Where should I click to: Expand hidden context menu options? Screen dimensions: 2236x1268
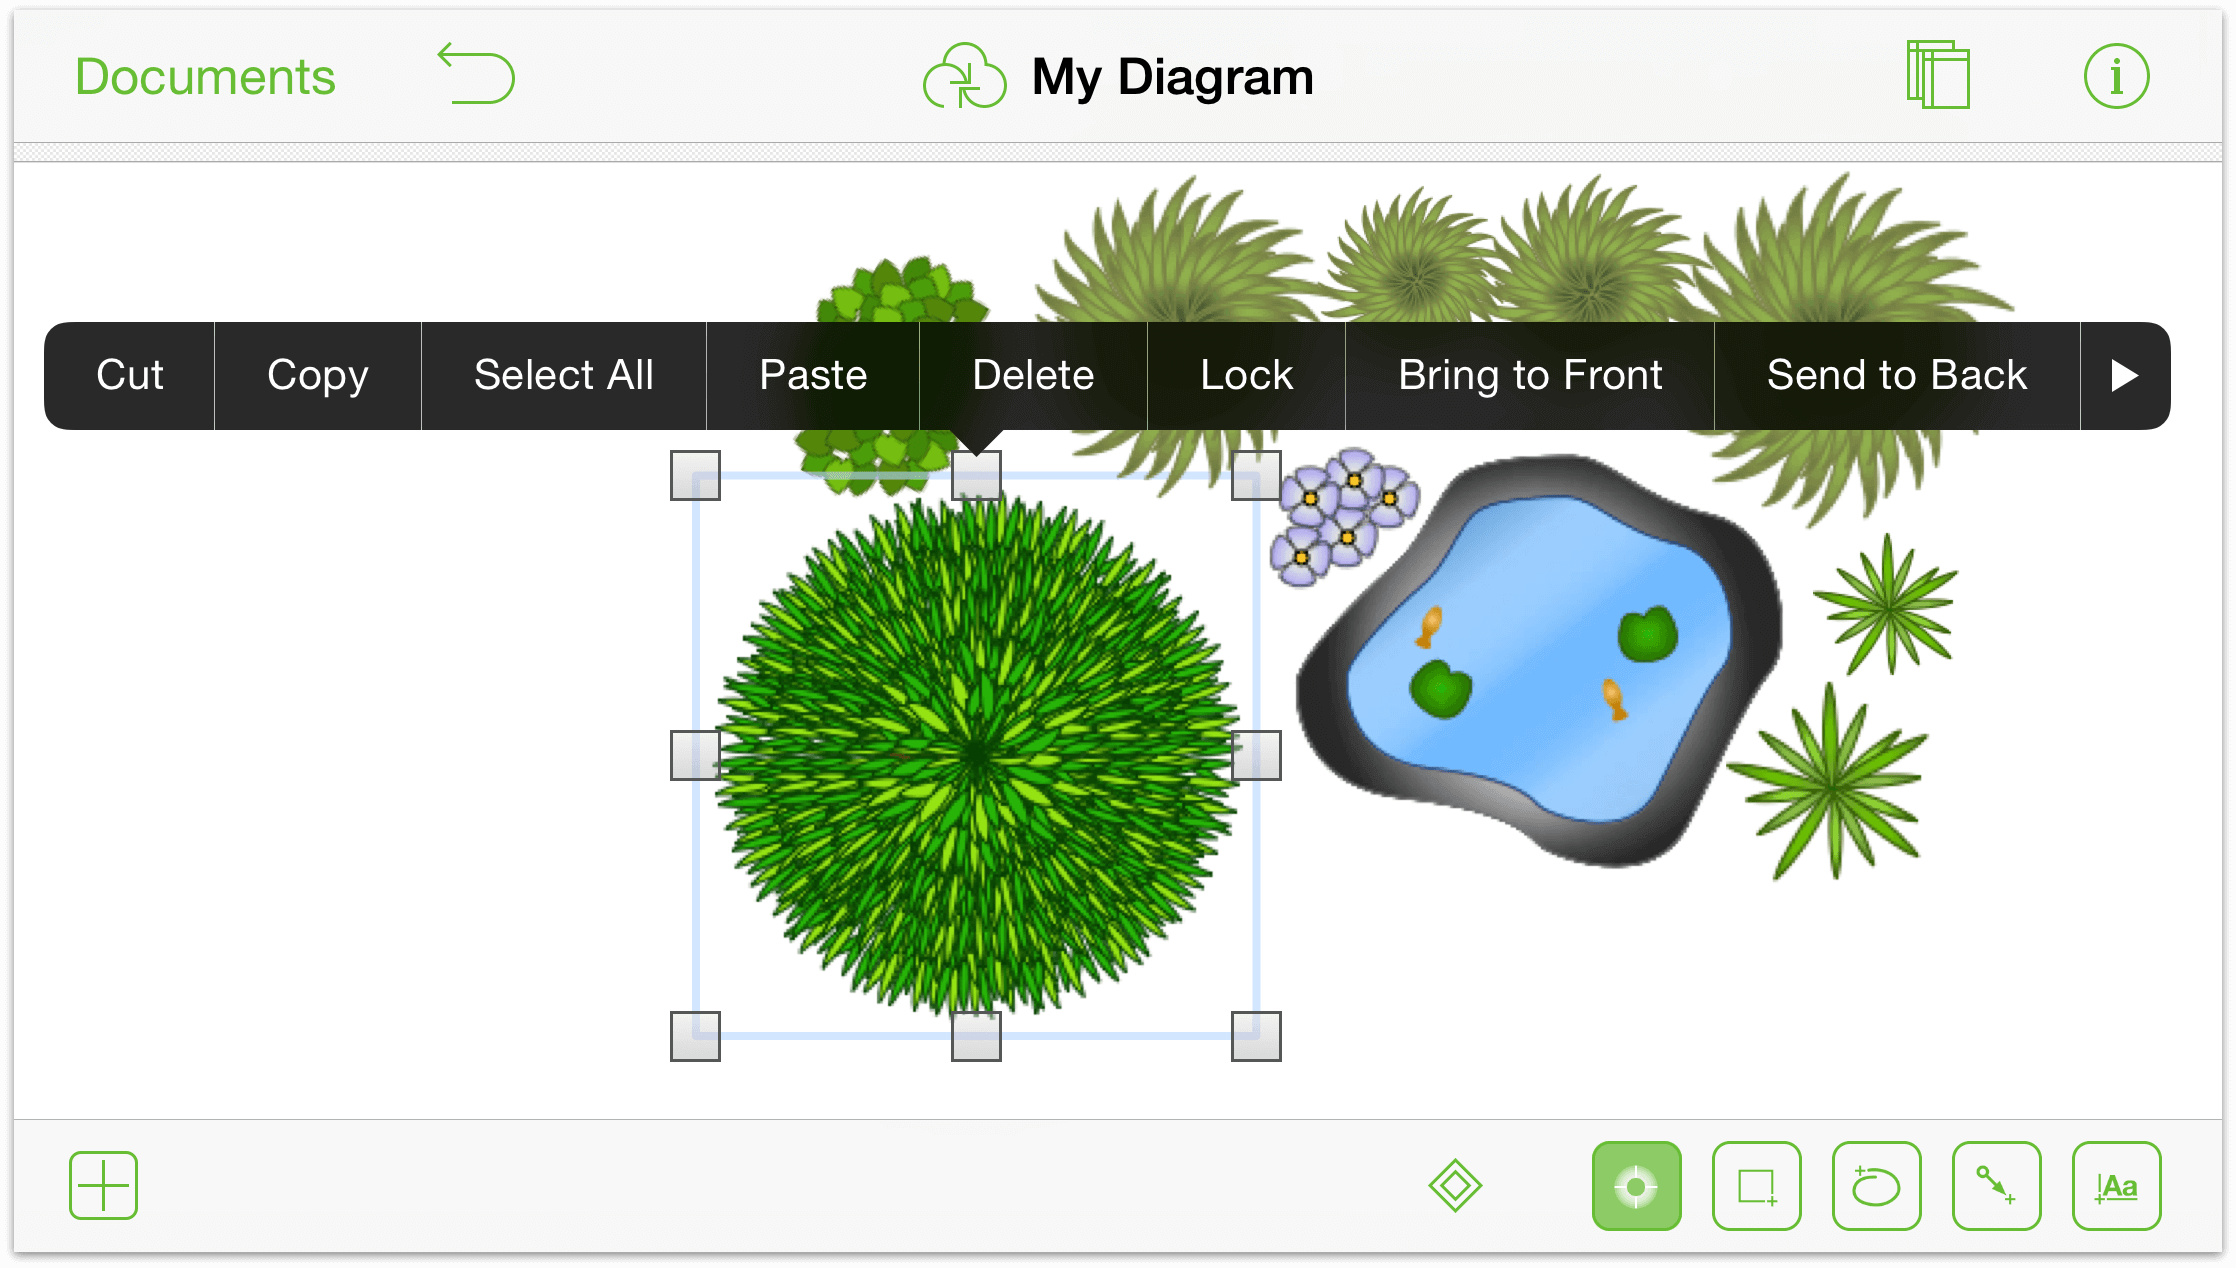[x=2124, y=375]
